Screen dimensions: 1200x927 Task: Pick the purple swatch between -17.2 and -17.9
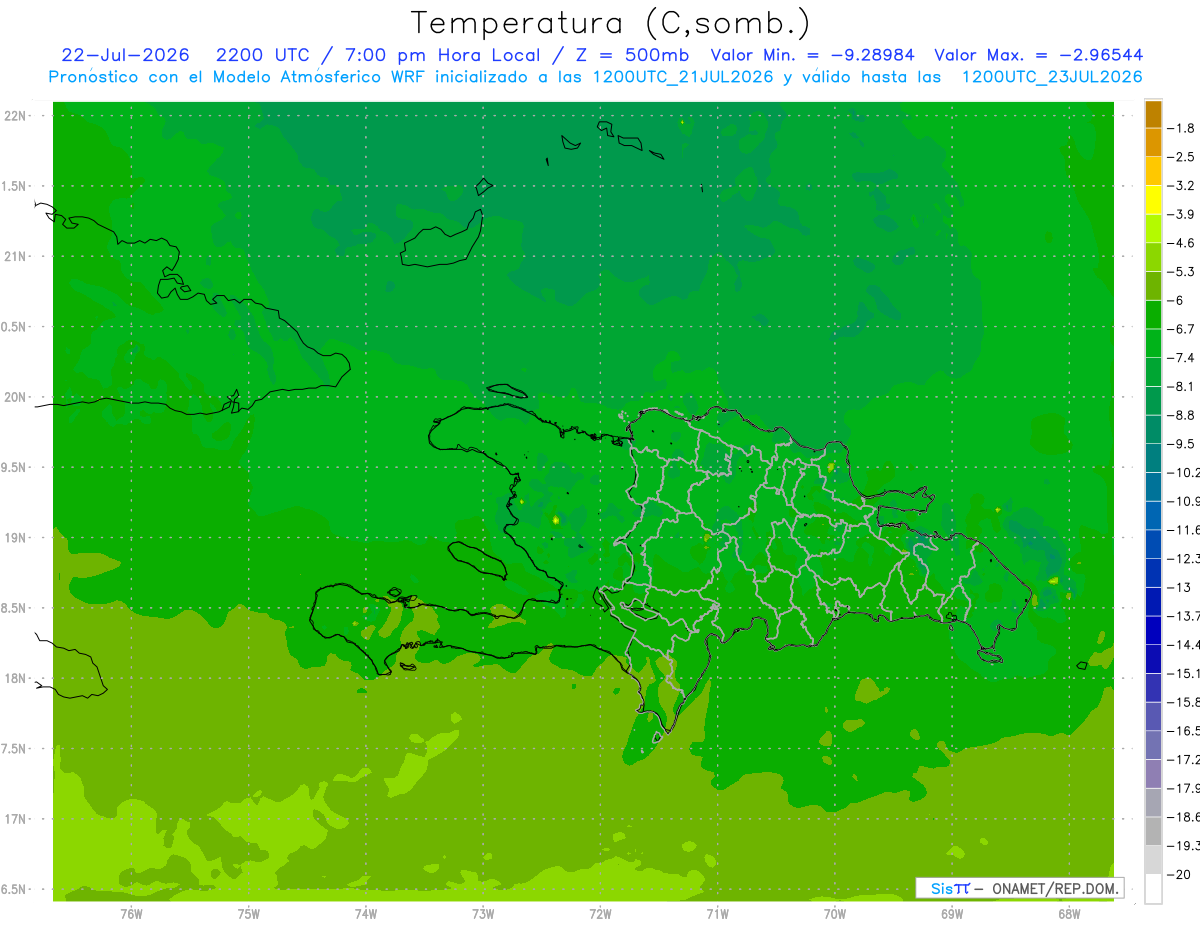coord(1153,774)
